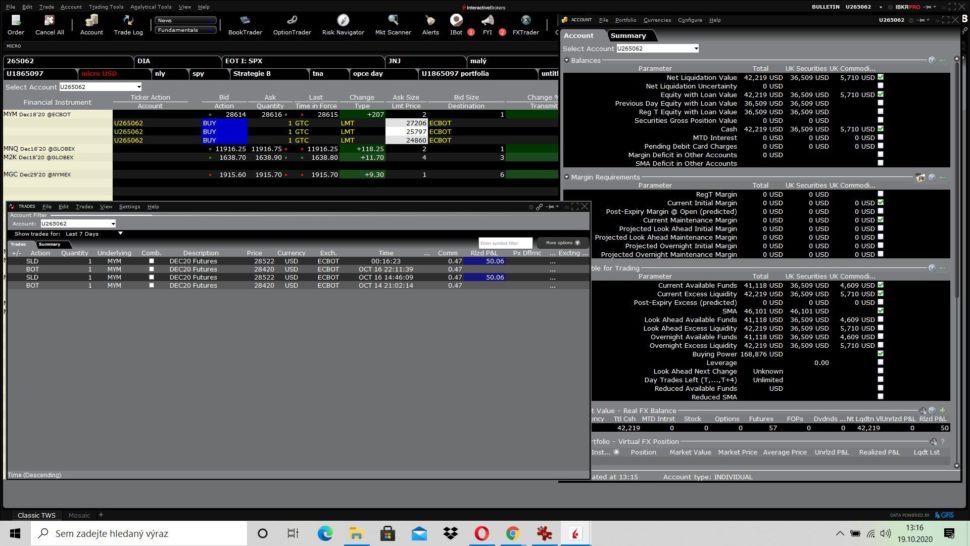Click the Available for Trading help icon
The width and height of the screenshot is (970, 546).
pos(932,268)
